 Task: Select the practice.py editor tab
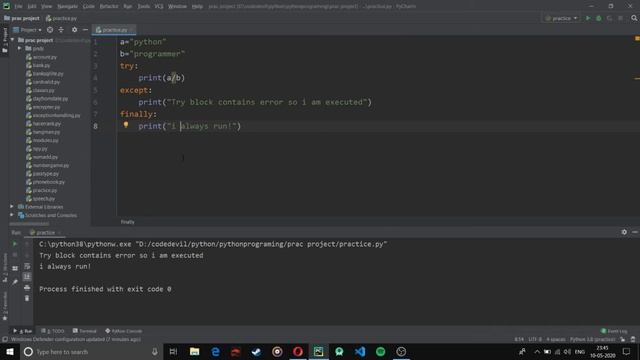pos(113,30)
